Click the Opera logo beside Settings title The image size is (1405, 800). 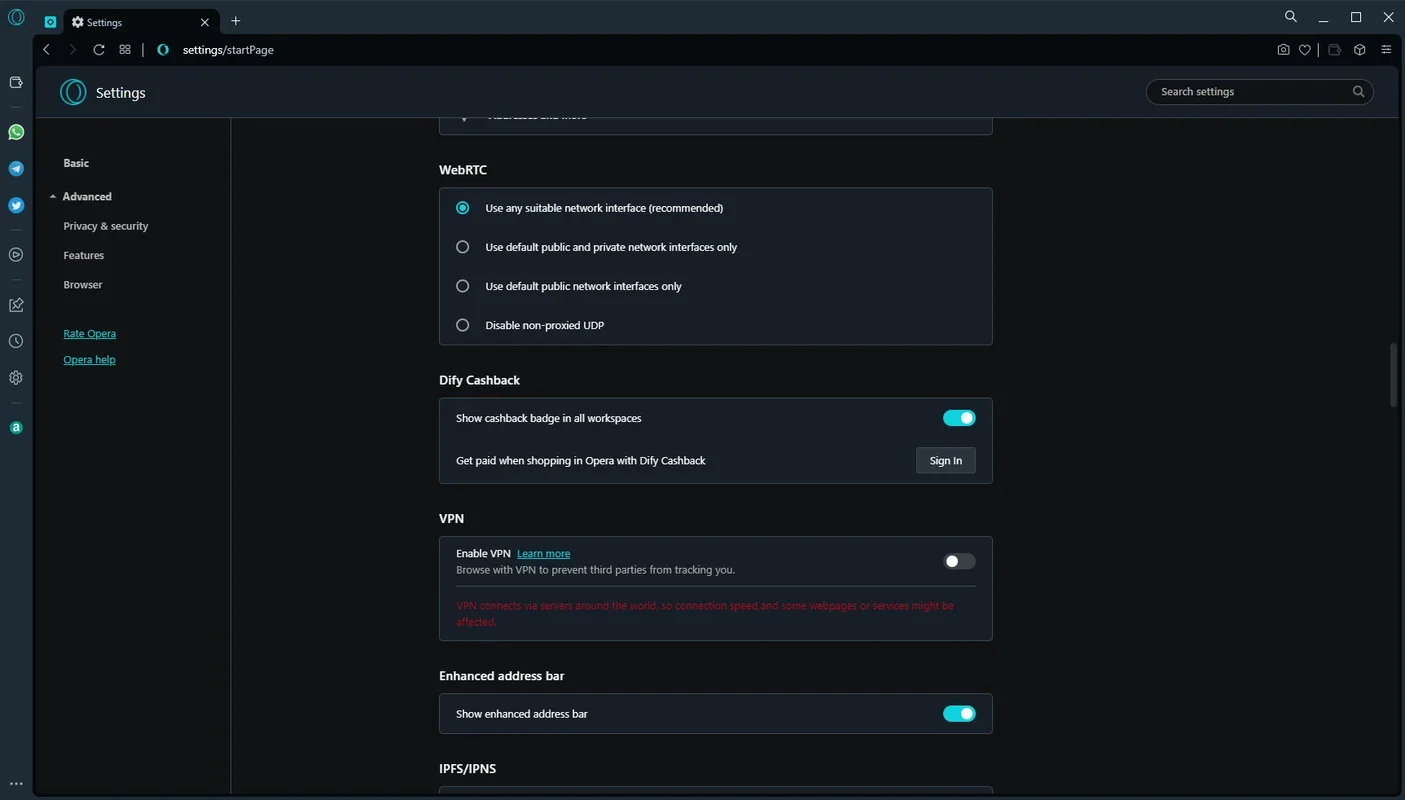coord(73,92)
